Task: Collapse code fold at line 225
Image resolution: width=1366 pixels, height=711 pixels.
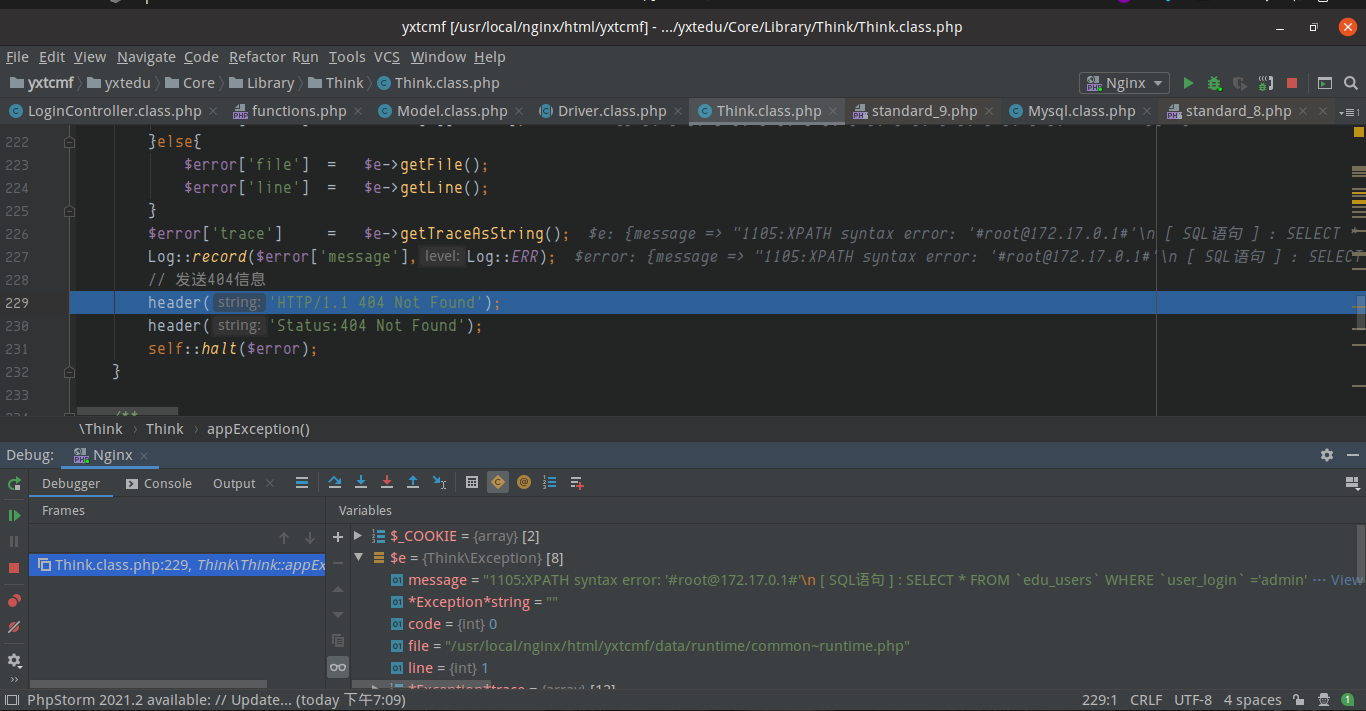Action: point(69,211)
